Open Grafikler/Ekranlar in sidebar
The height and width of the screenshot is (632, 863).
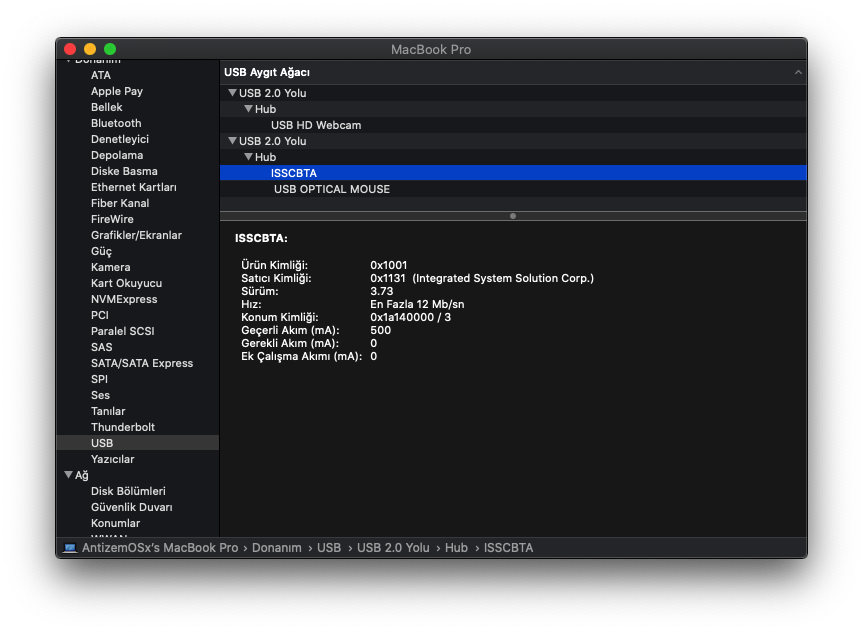136,235
